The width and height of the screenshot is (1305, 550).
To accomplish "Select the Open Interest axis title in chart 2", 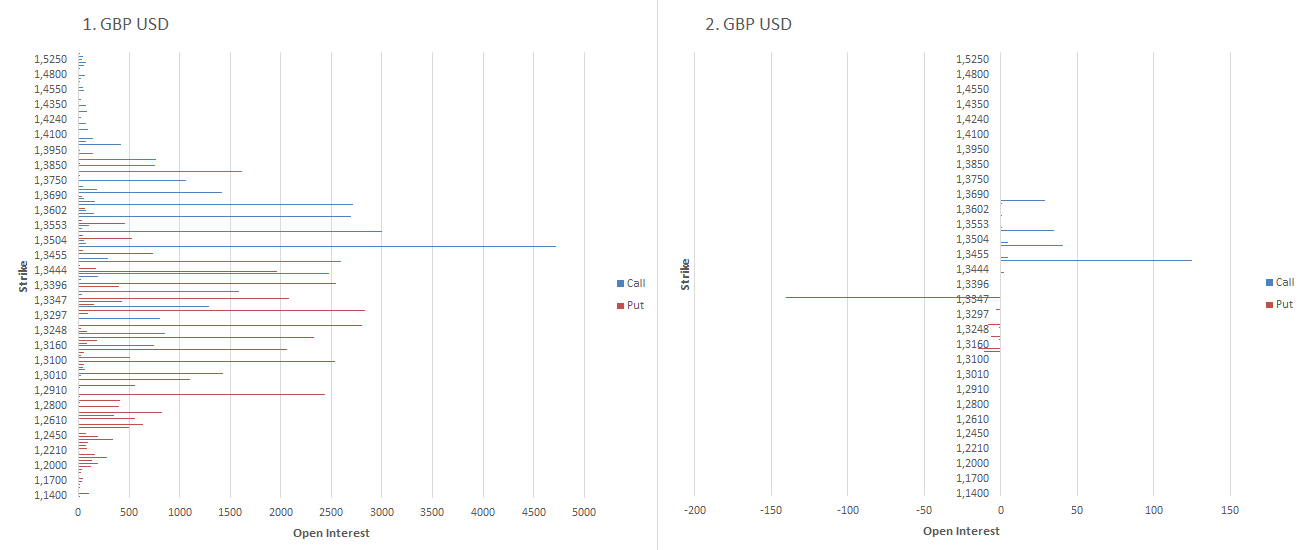I will click(x=961, y=531).
